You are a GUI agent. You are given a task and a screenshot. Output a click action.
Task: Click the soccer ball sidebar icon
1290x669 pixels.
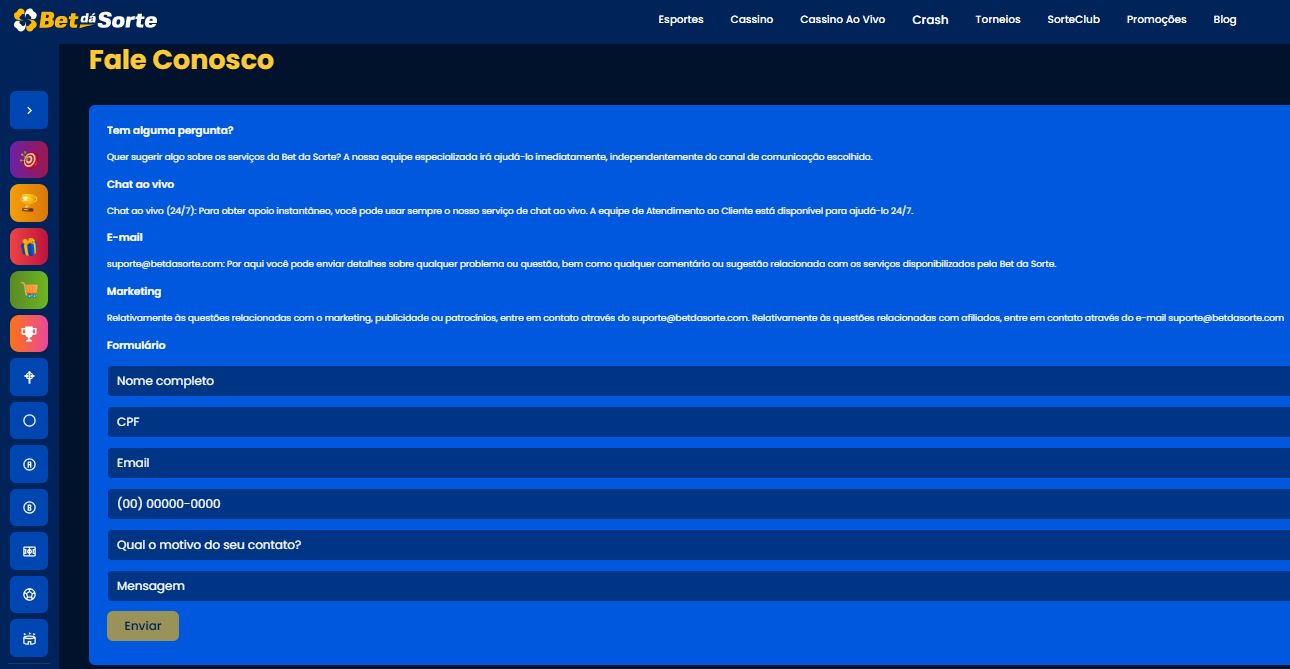[29, 595]
